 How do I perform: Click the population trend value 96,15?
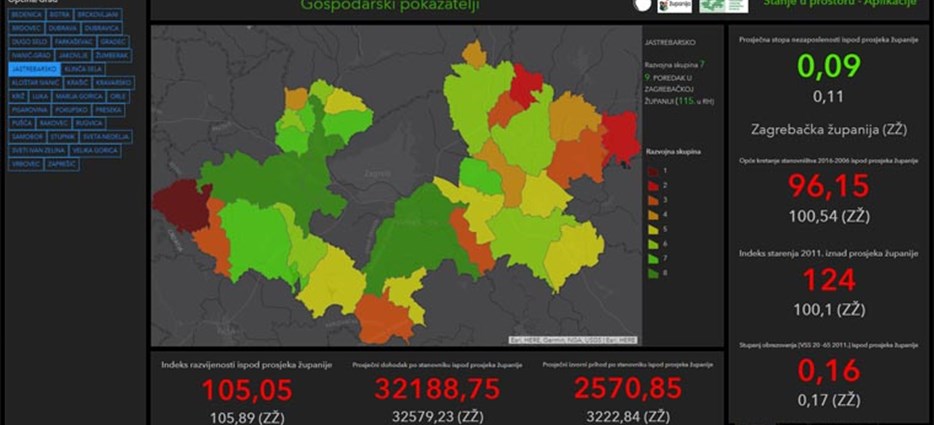tap(829, 185)
